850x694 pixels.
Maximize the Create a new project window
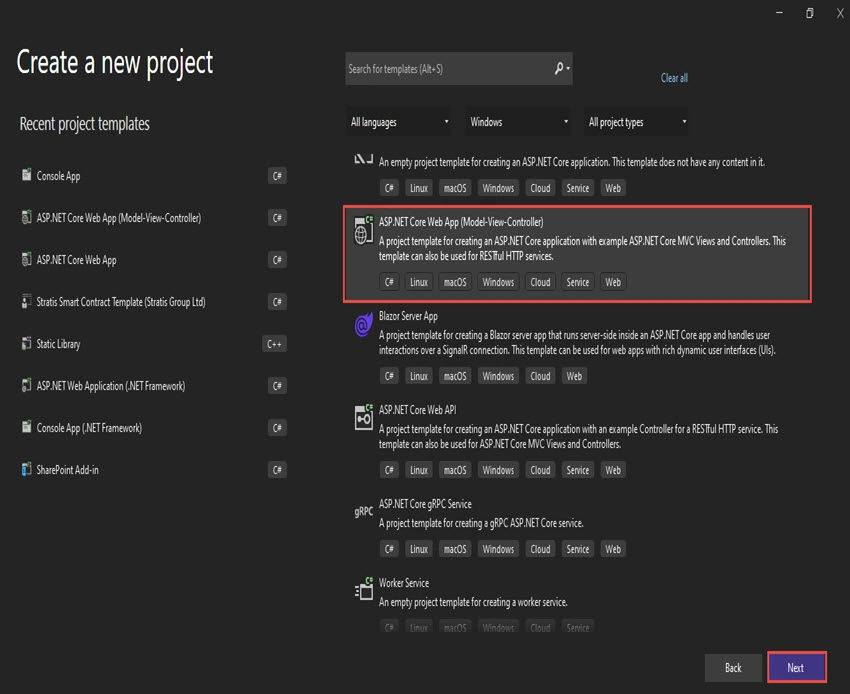click(x=809, y=13)
